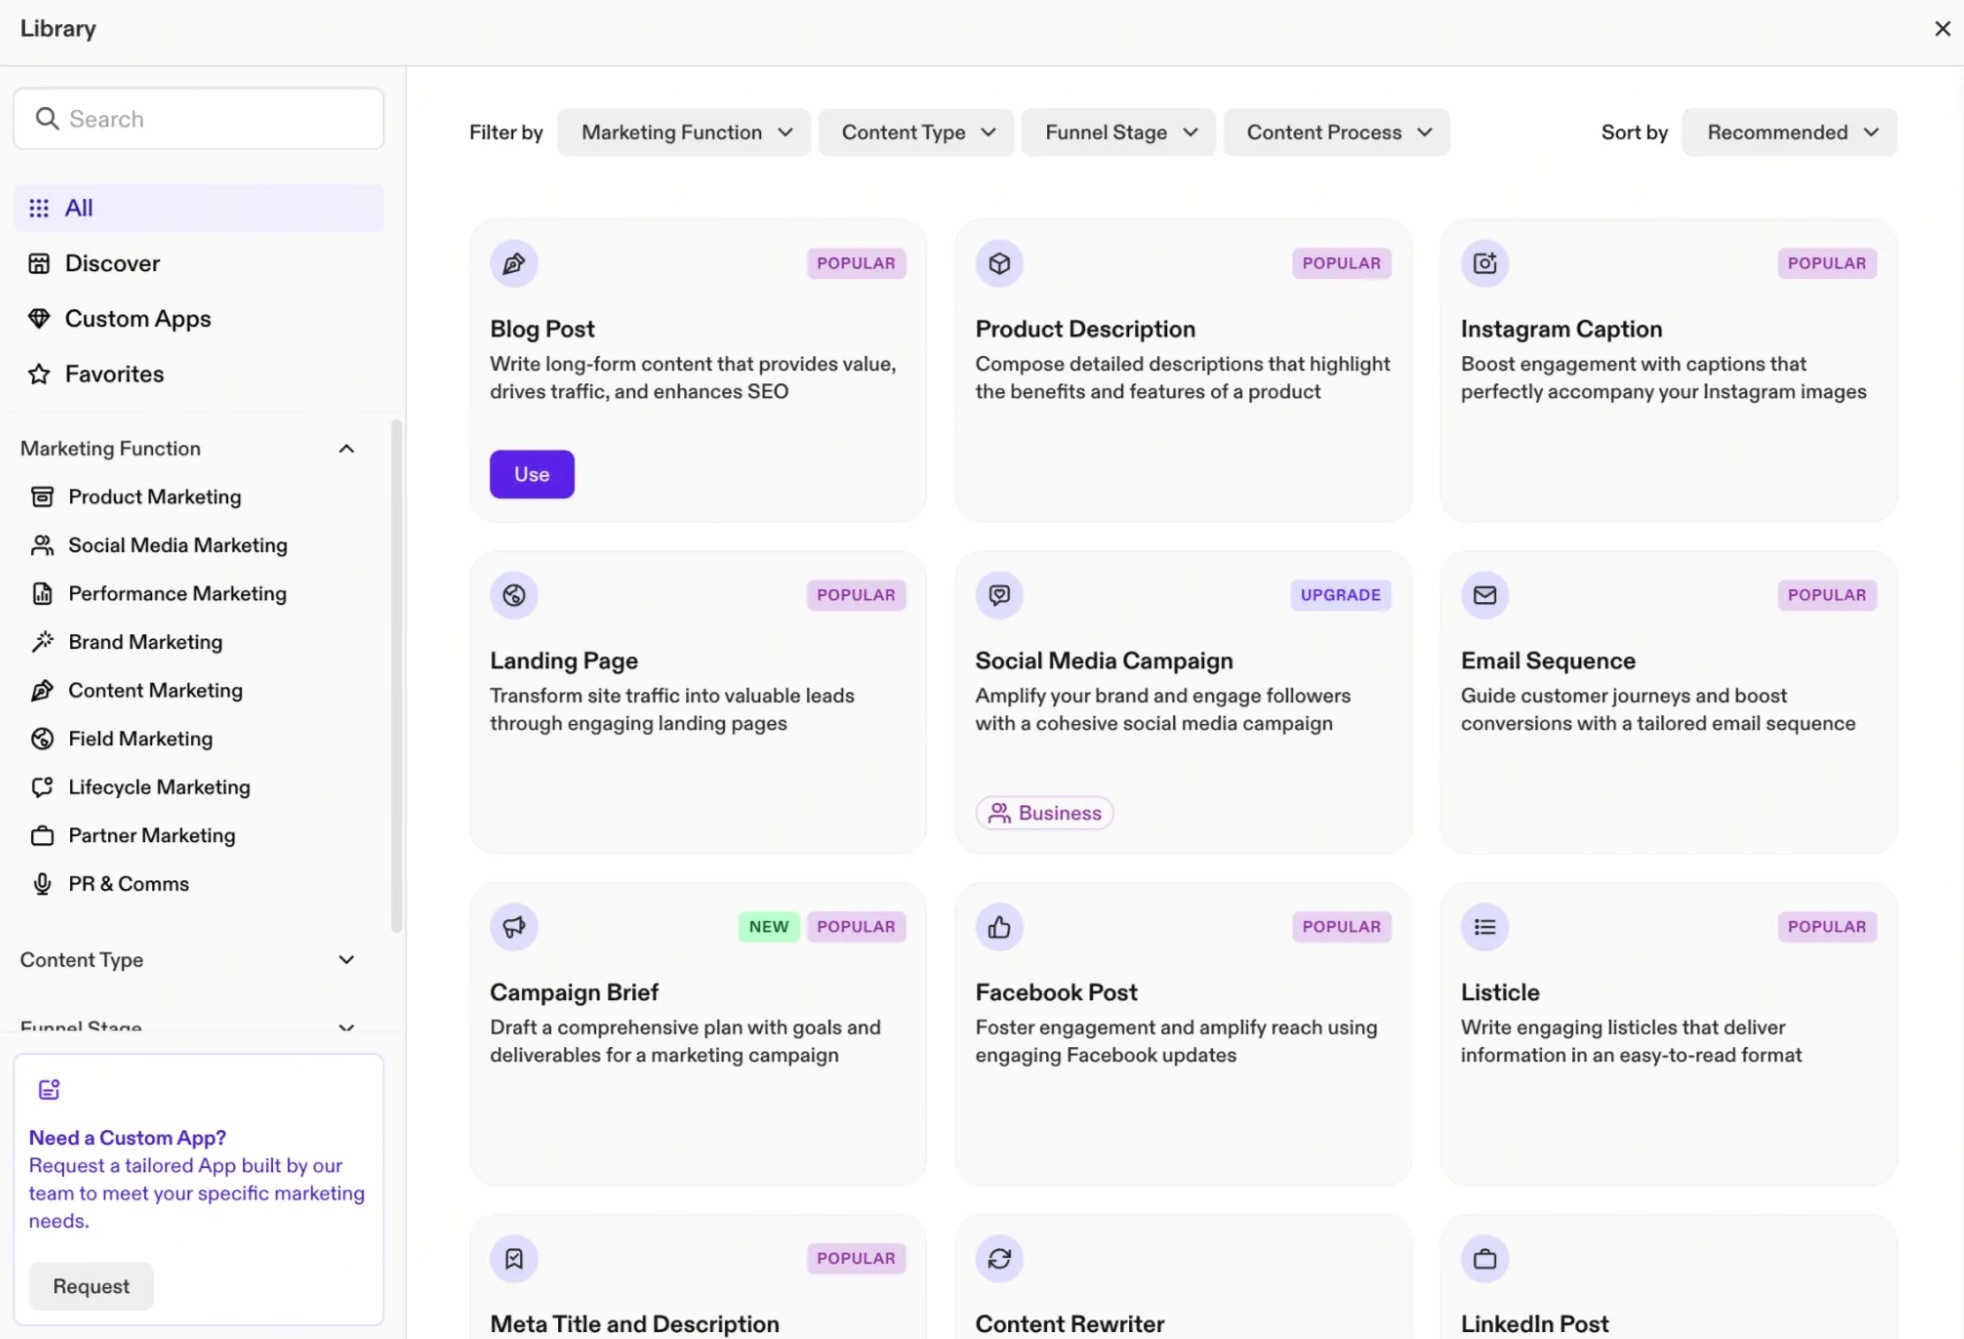Open the Facebook Post card title
Screen dimensions: 1964x1339
1056,992
